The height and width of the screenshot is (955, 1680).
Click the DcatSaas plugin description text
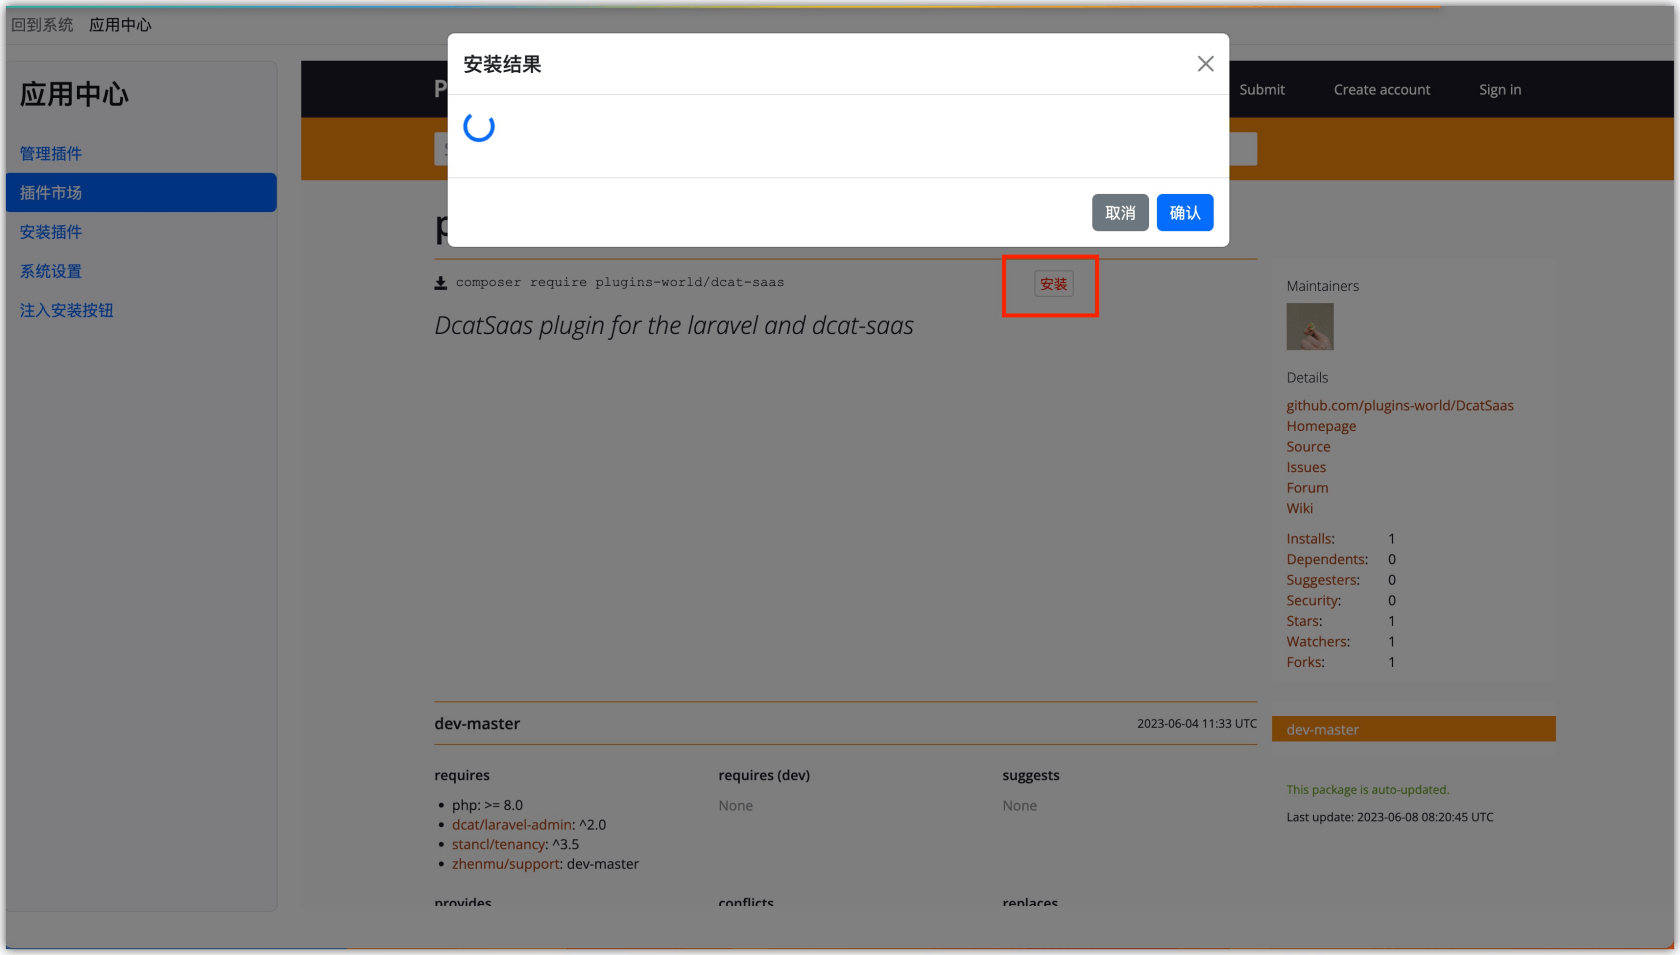674,325
